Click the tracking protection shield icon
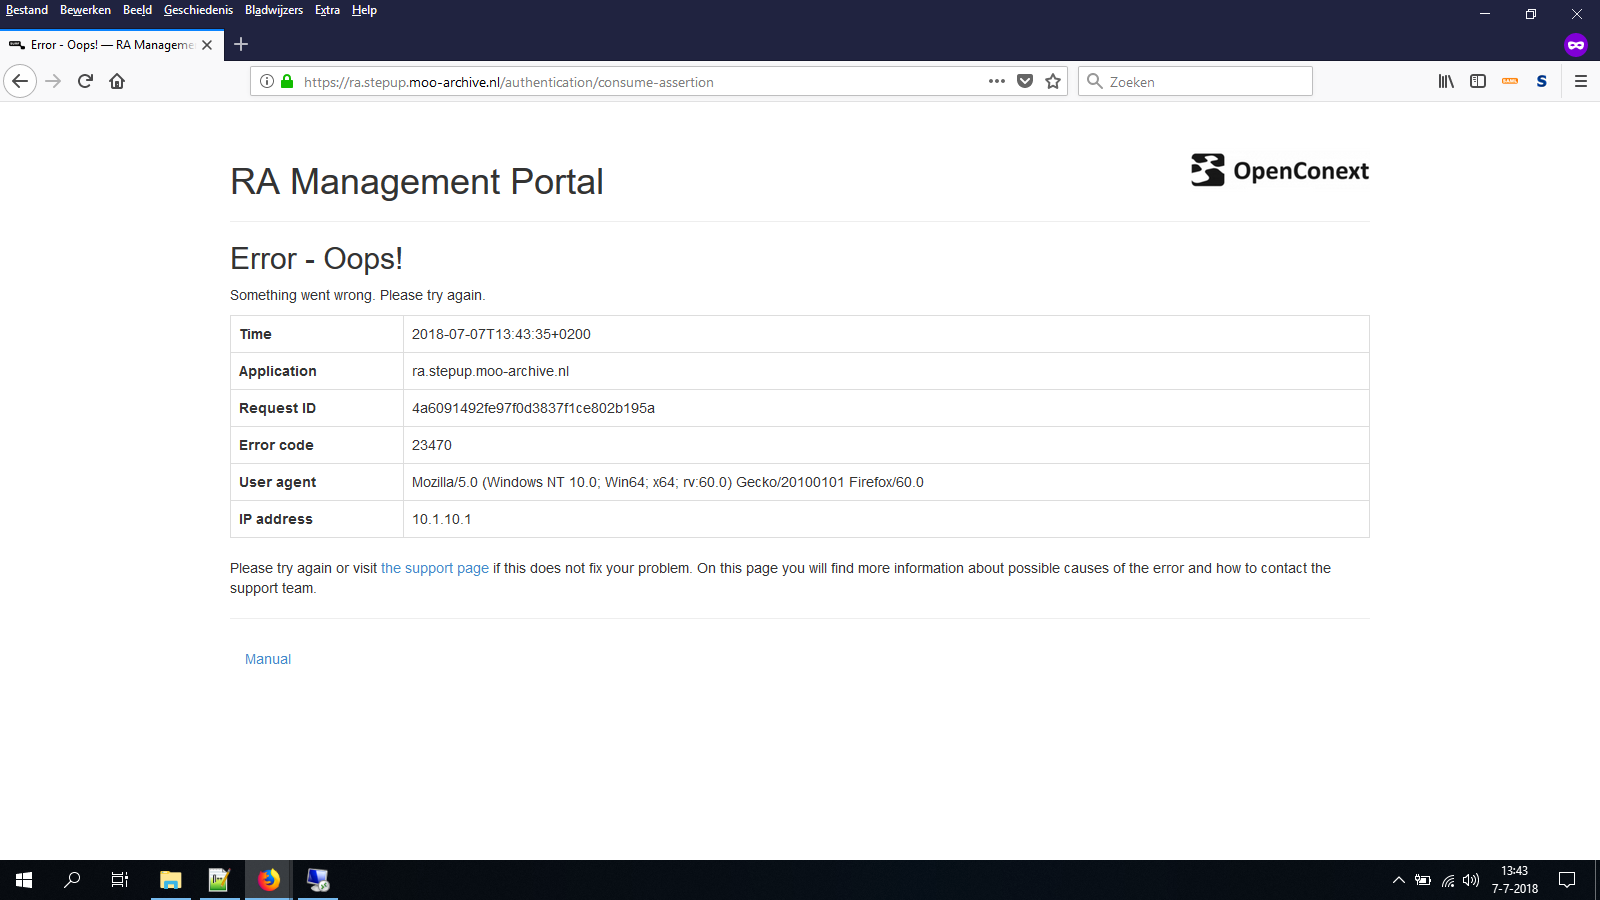The width and height of the screenshot is (1600, 900). click(1025, 81)
